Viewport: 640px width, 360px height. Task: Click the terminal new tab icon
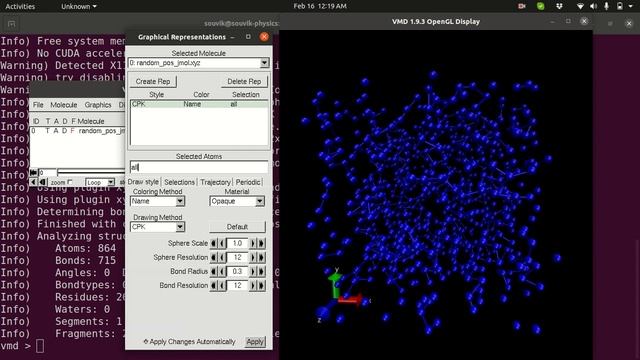point(11,24)
